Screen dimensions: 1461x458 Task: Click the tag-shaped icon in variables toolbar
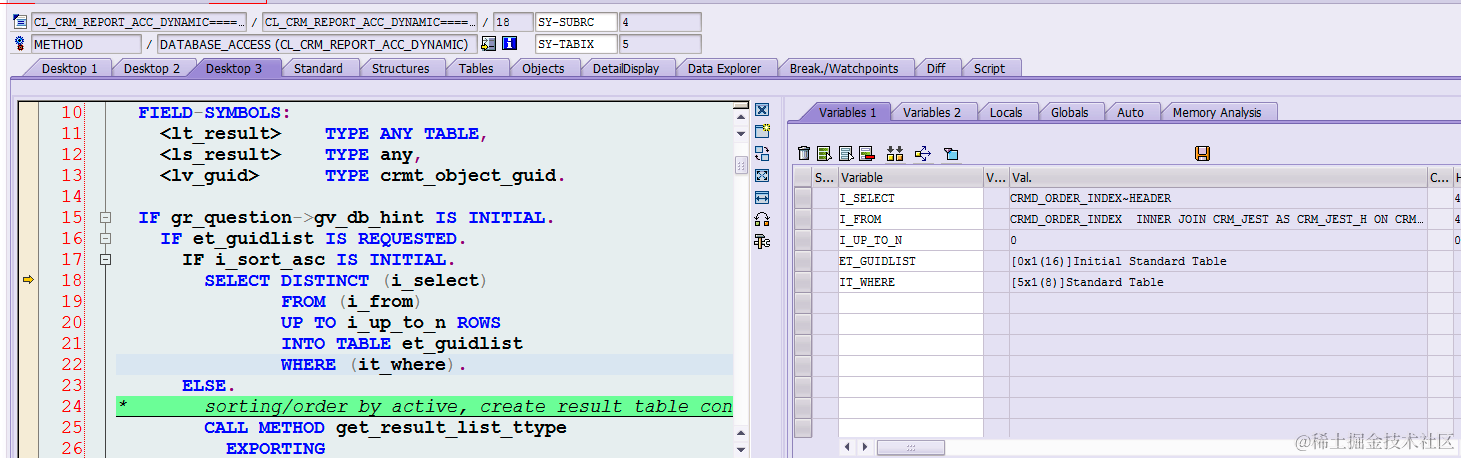click(951, 153)
